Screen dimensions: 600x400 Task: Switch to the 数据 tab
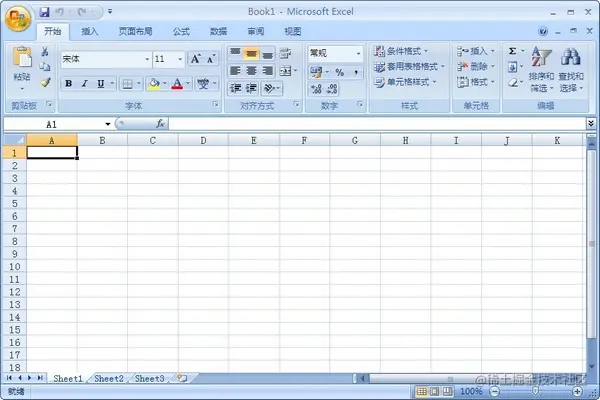pos(218,31)
